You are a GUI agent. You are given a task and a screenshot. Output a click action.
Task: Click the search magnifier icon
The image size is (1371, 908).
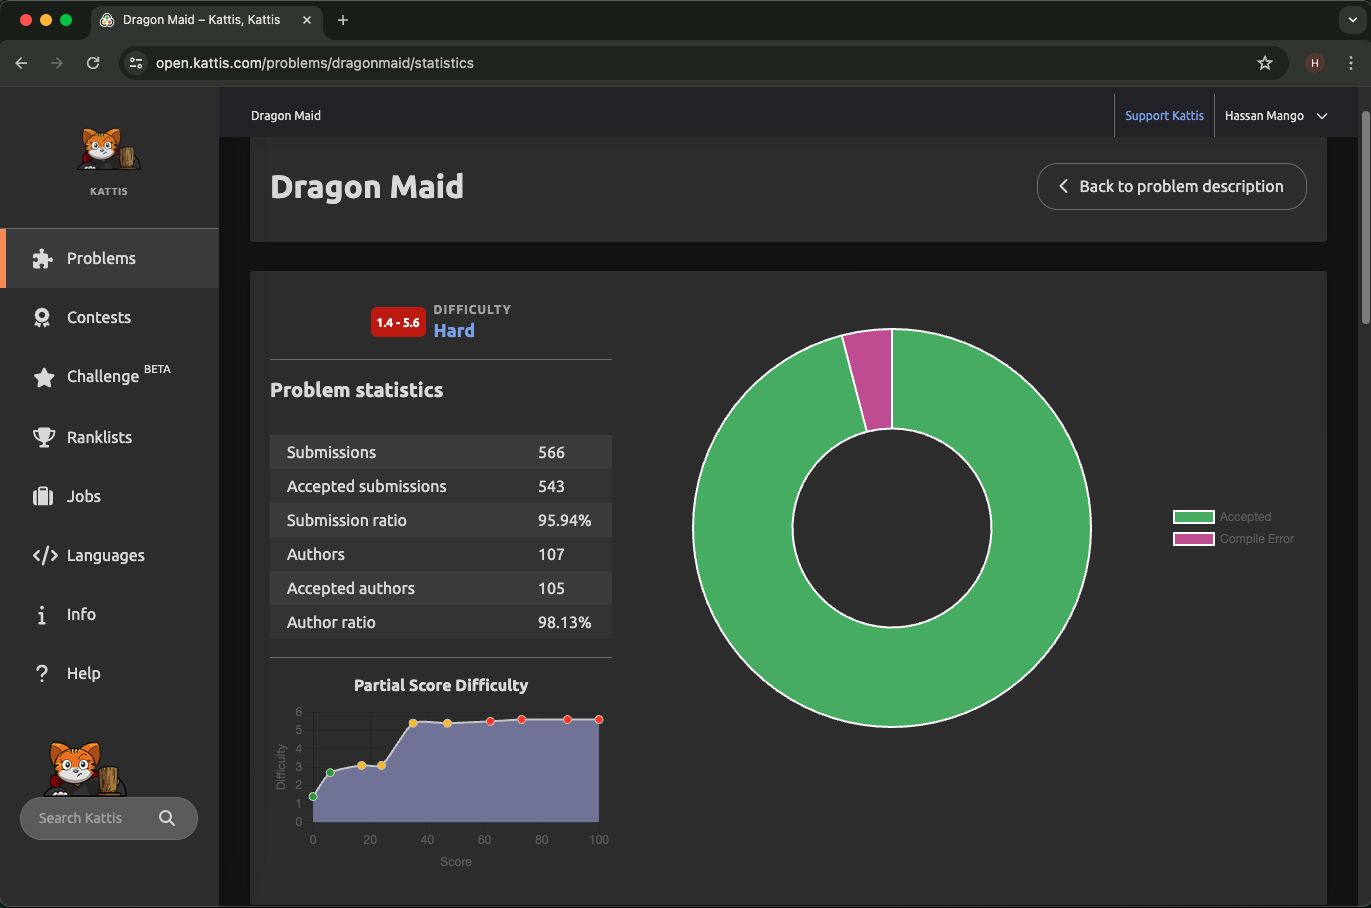pyautogui.click(x=167, y=818)
